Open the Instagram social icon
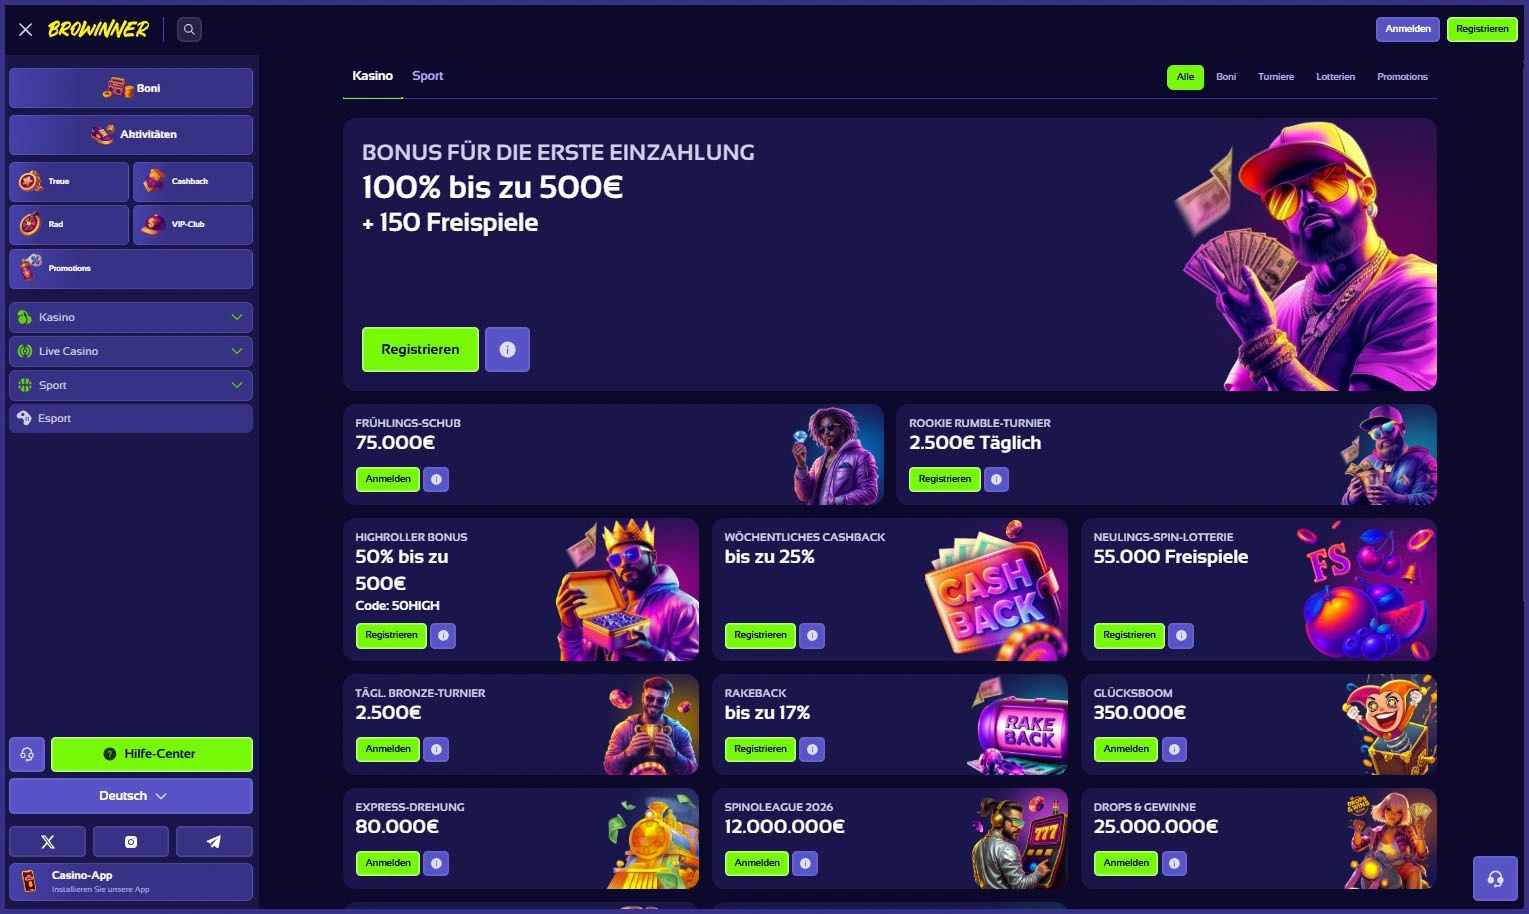Viewport: 1529px width, 914px height. (x=131, y=842)
